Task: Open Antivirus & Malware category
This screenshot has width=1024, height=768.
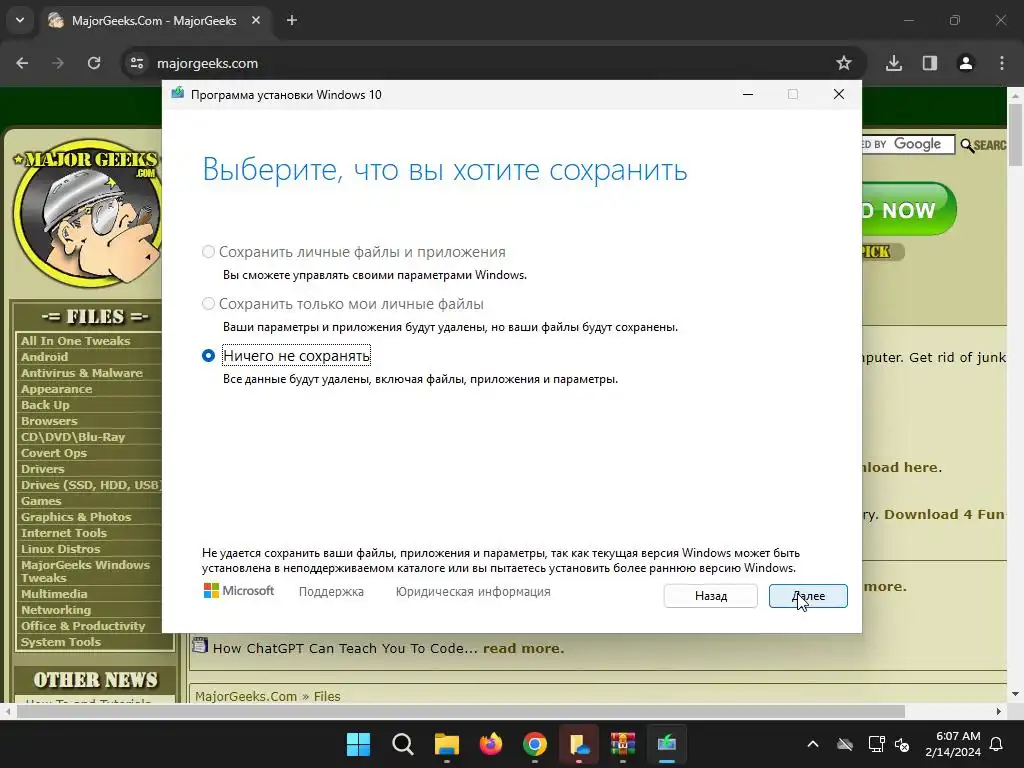Action: (82, 373)
